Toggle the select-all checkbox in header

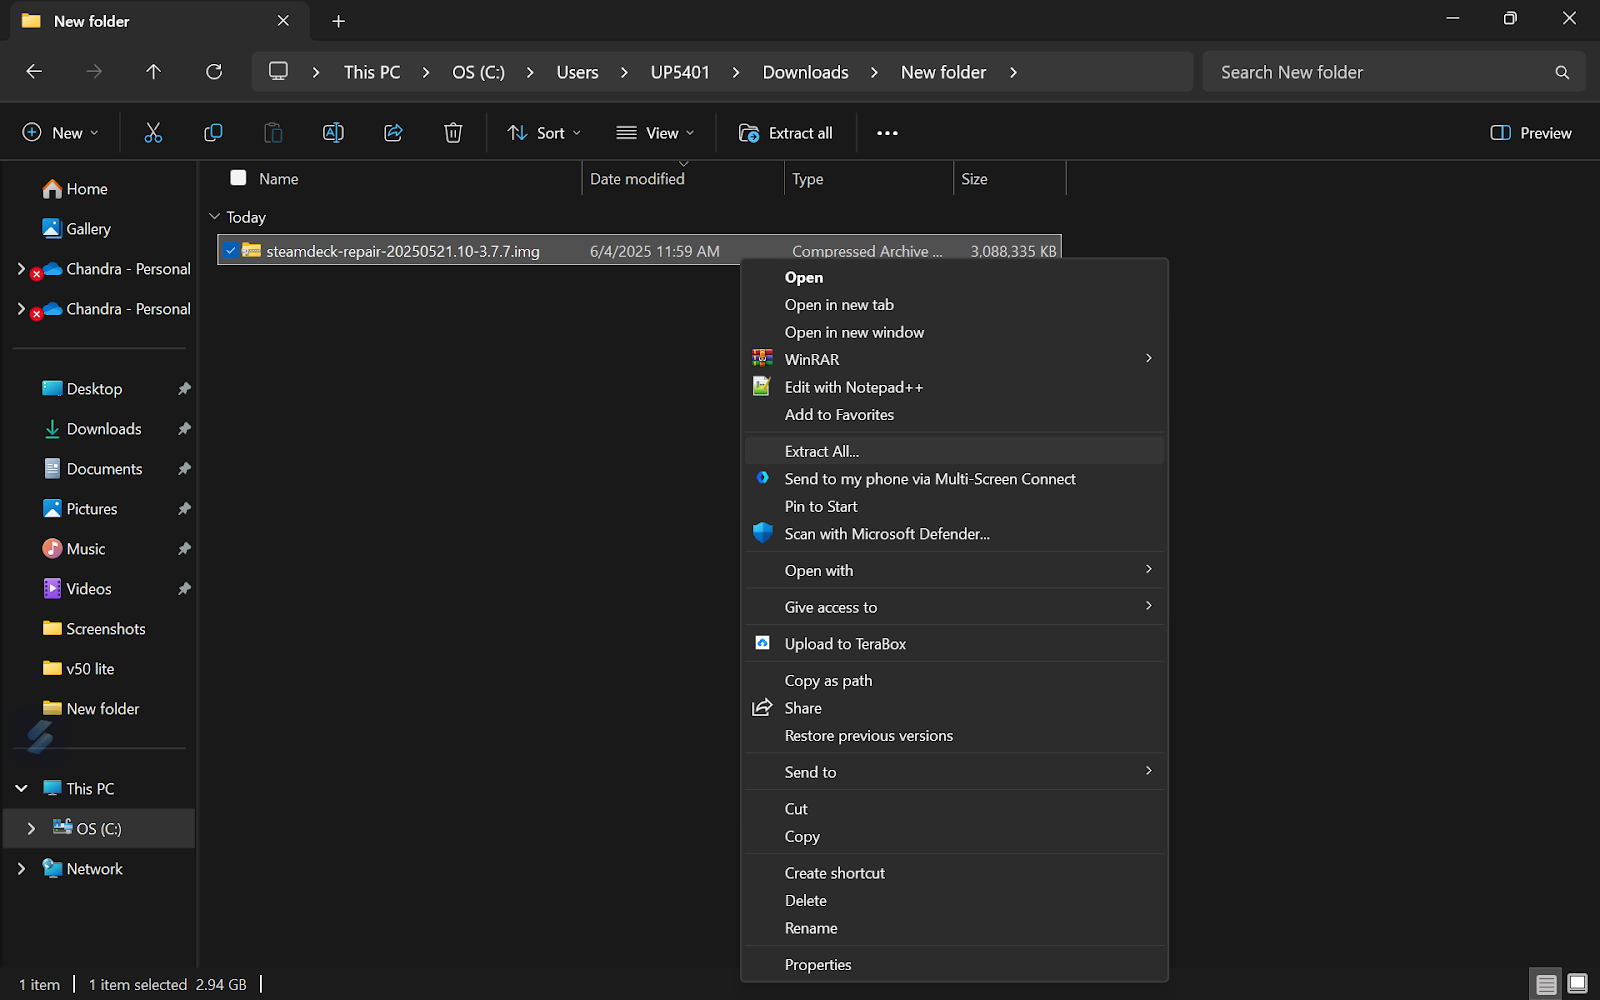(x=238, y=178)
